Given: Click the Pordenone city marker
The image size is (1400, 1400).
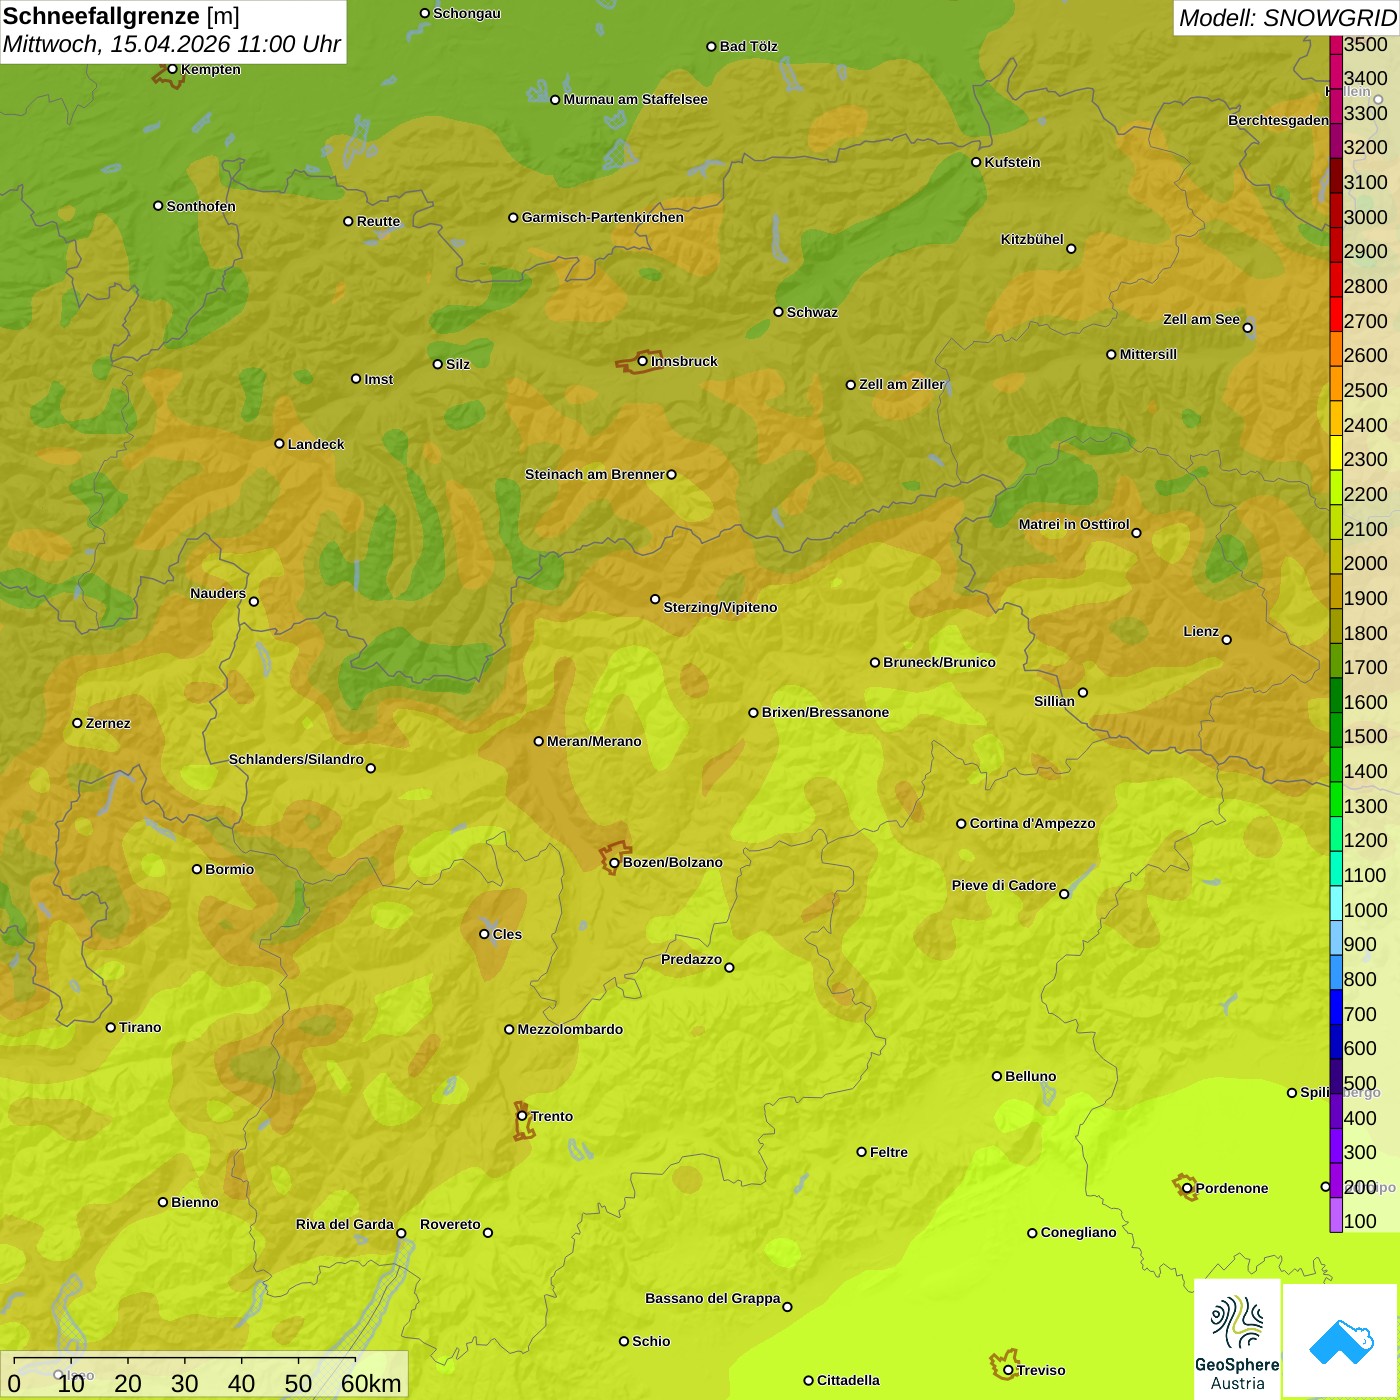Looking at the screenshot, I should (x=1187, y=1188).
